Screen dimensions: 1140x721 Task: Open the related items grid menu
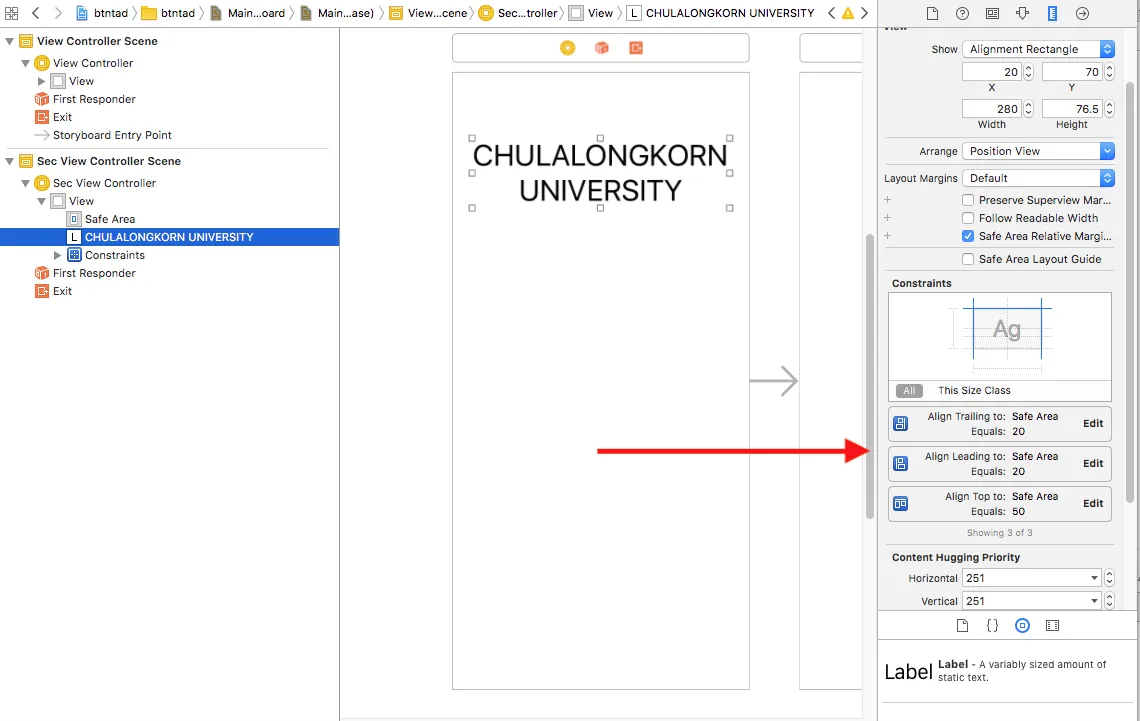point(12,13)
